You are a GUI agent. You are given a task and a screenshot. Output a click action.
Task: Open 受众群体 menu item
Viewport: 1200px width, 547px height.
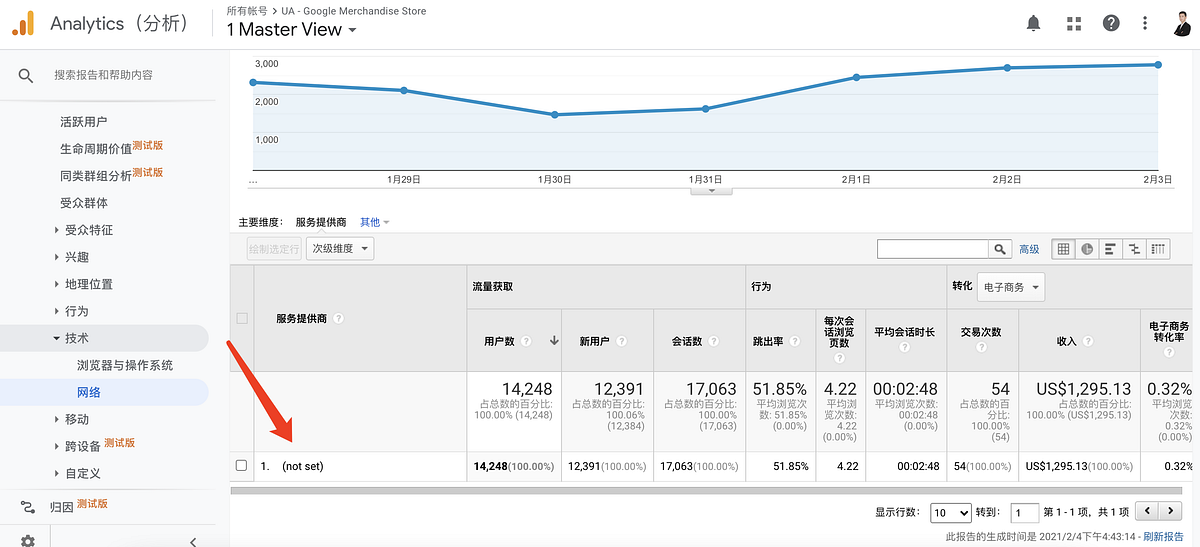(84, 203)
